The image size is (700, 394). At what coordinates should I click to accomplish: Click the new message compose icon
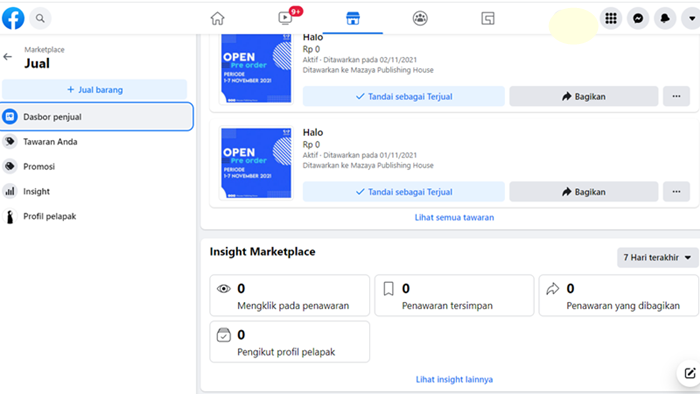pos(689,373)
